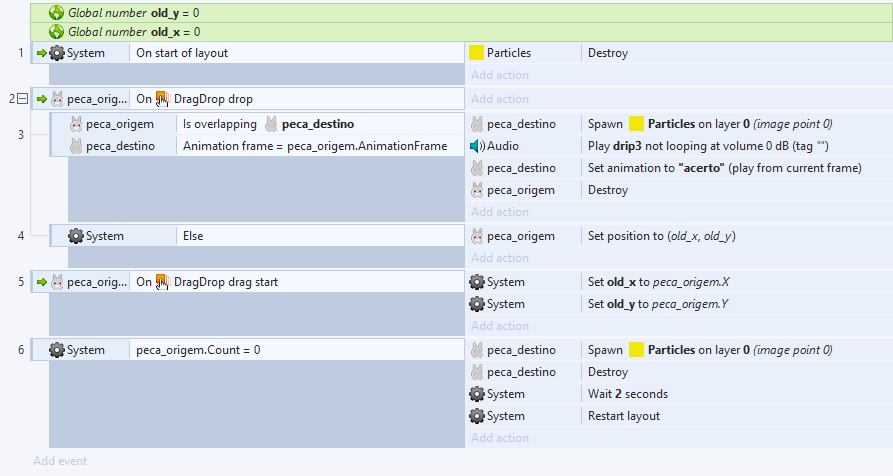The image size is (893, 476).
Task: Select the Wait 2 seconds action
Action: [628, 394]
